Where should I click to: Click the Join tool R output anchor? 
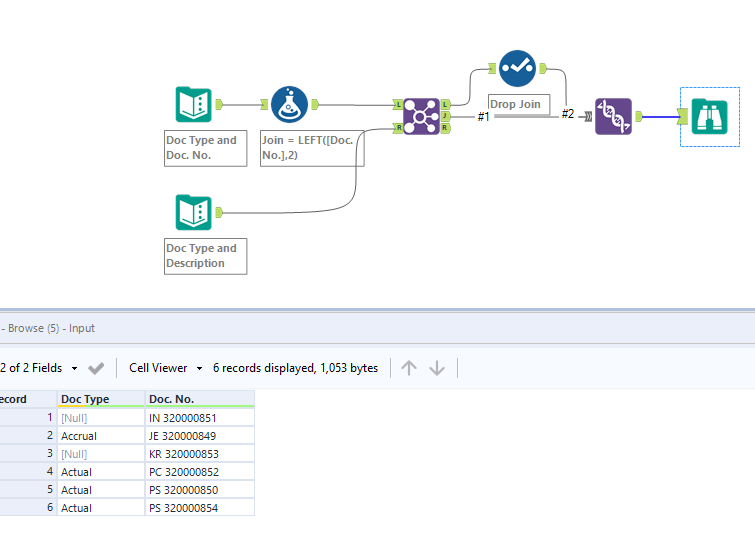445,128
